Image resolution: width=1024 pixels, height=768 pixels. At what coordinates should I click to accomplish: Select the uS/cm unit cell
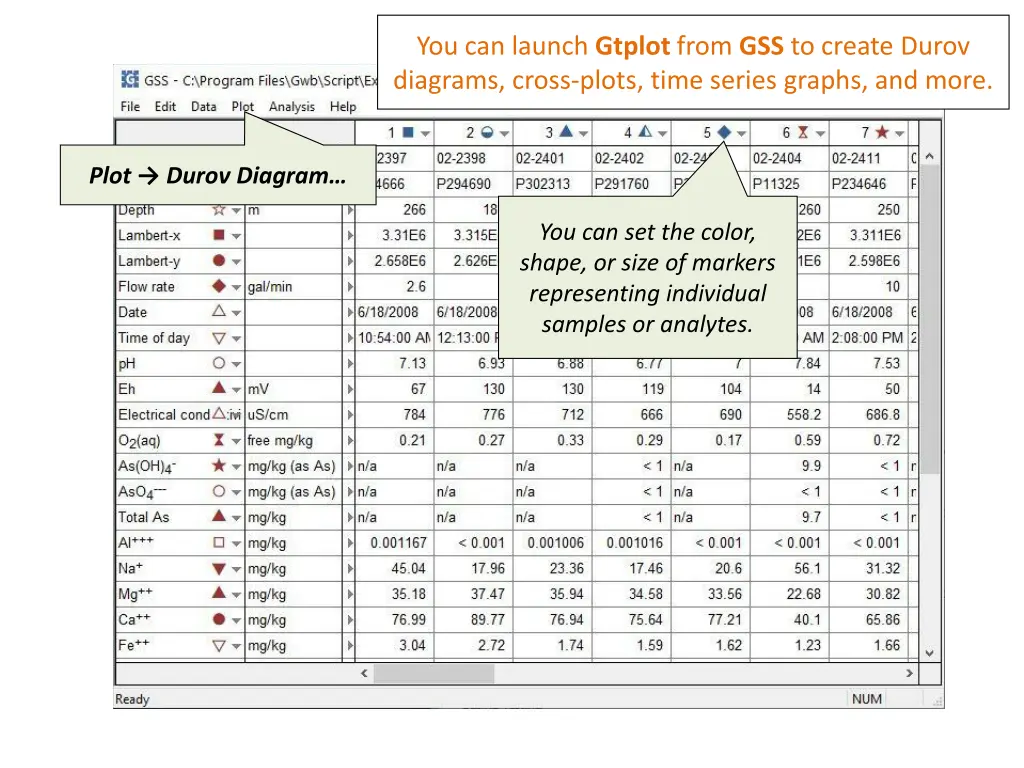pos(293,415)
